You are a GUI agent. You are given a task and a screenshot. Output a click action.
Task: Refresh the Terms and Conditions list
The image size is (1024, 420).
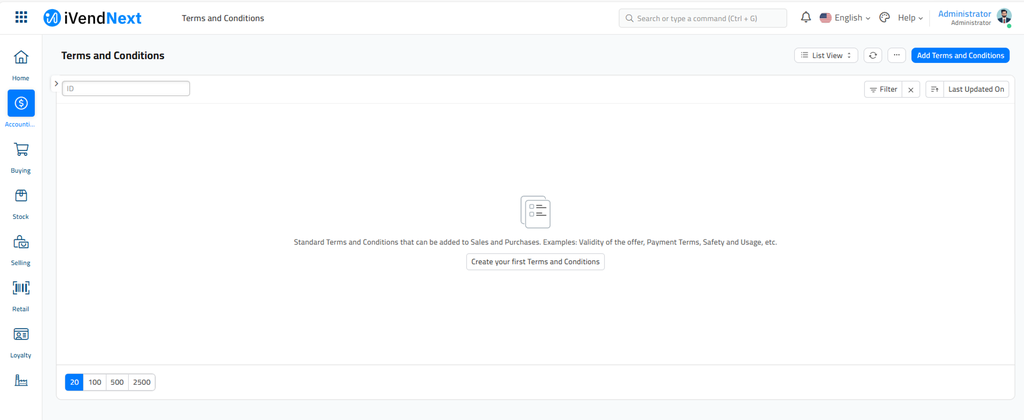tap(872, 56)
